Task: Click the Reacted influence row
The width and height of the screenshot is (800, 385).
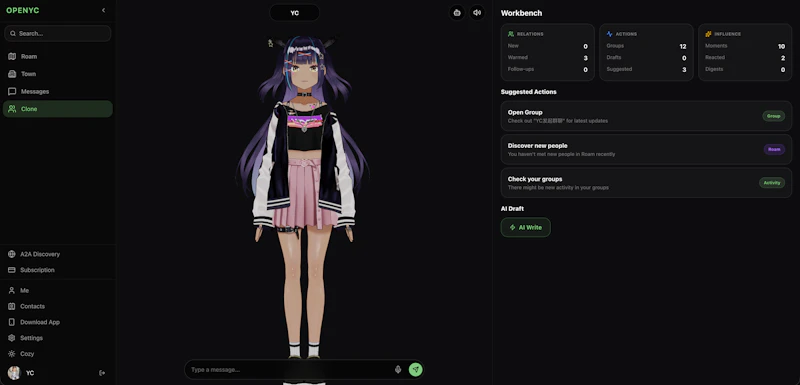Action: [745, 58]
